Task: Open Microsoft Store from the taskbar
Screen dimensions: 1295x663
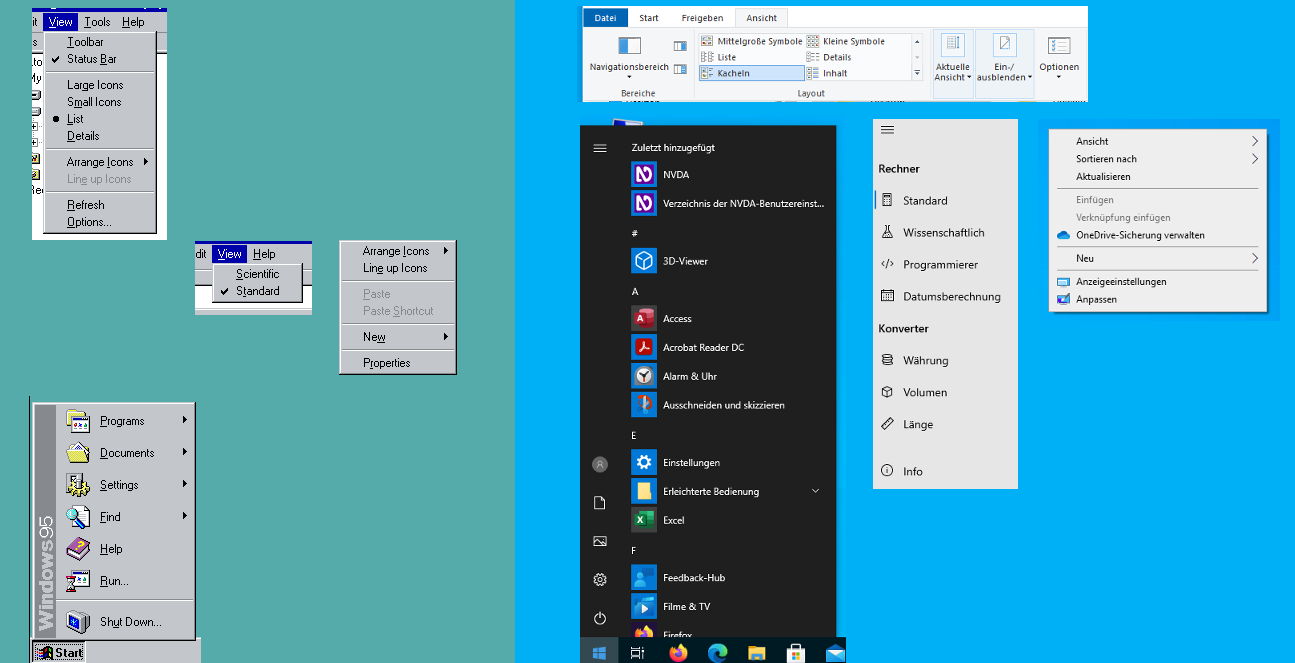Action: click(796, 652)
